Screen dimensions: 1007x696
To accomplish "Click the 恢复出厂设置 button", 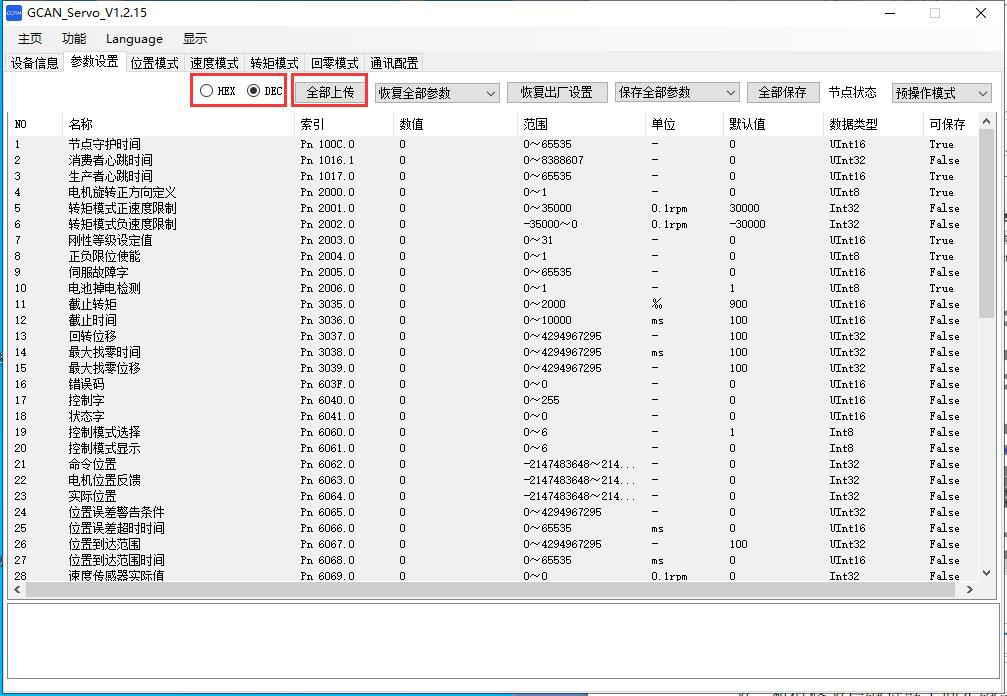I will (x=556, y=92).
